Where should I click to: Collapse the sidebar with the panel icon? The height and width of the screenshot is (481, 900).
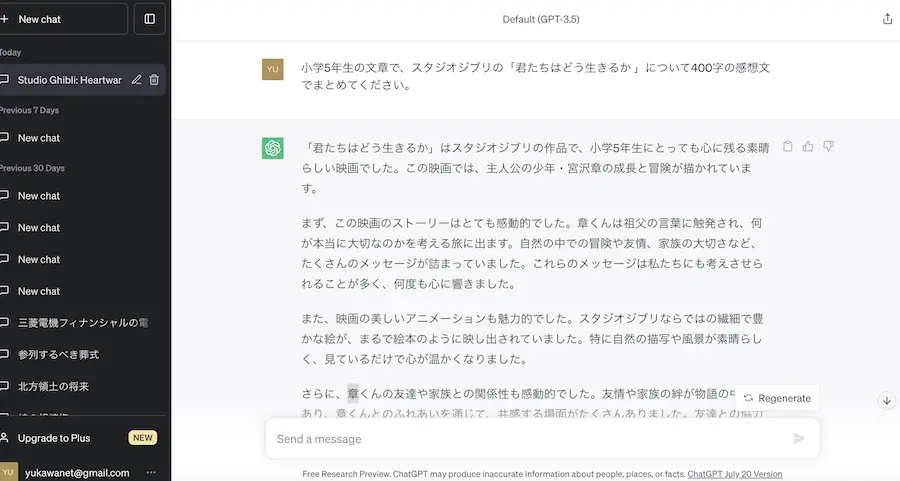149,19
